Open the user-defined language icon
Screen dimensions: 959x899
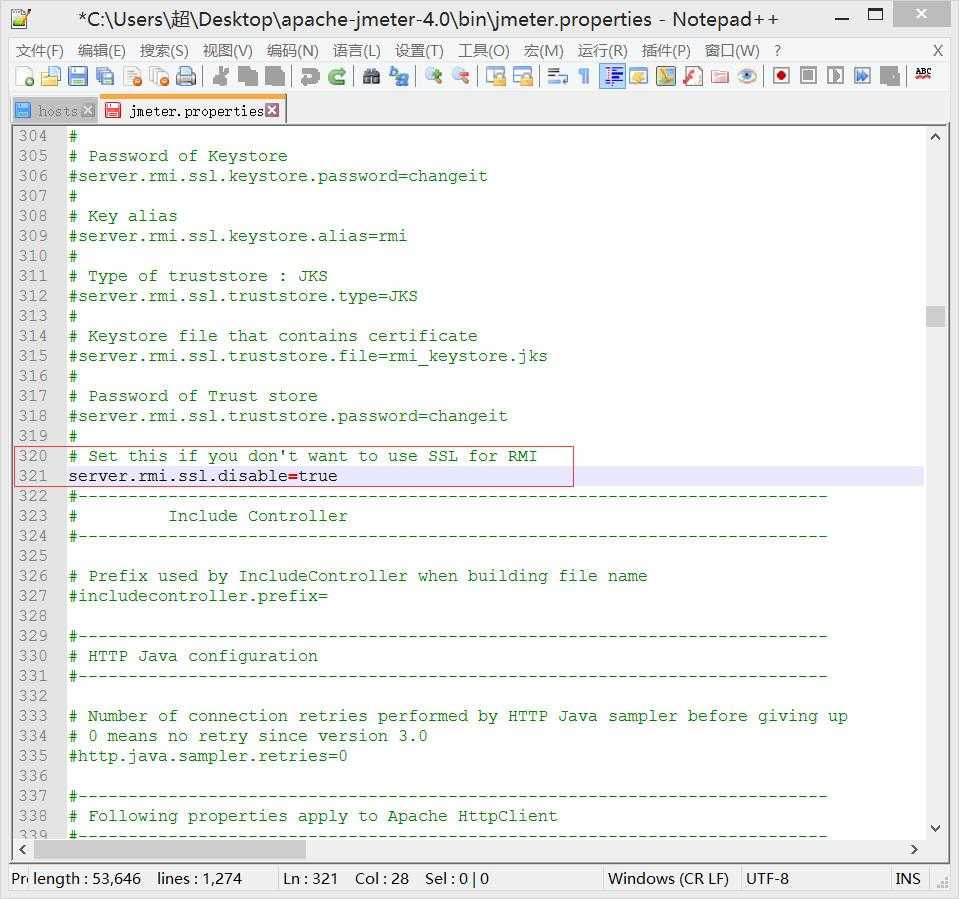click(x=639, y=76)
